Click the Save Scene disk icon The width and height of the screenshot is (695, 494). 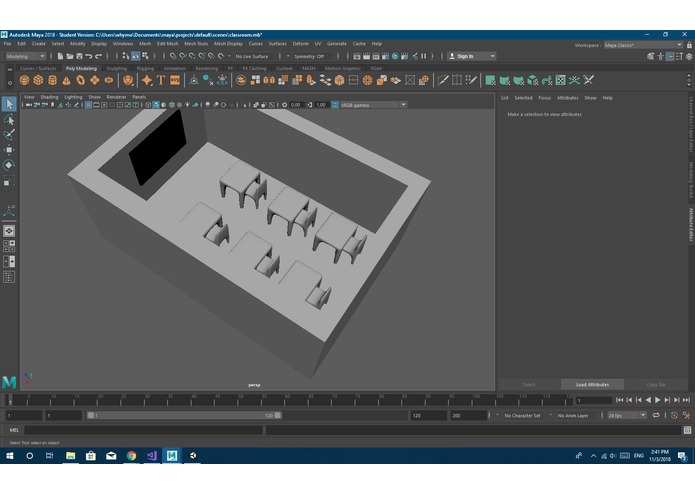[x=79, y=56]
